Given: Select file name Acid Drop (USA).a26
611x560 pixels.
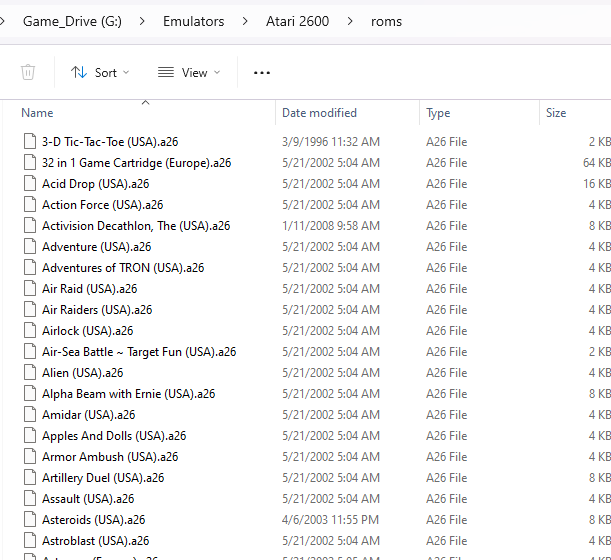Looking at the screenshot, I should click(95, 184).
